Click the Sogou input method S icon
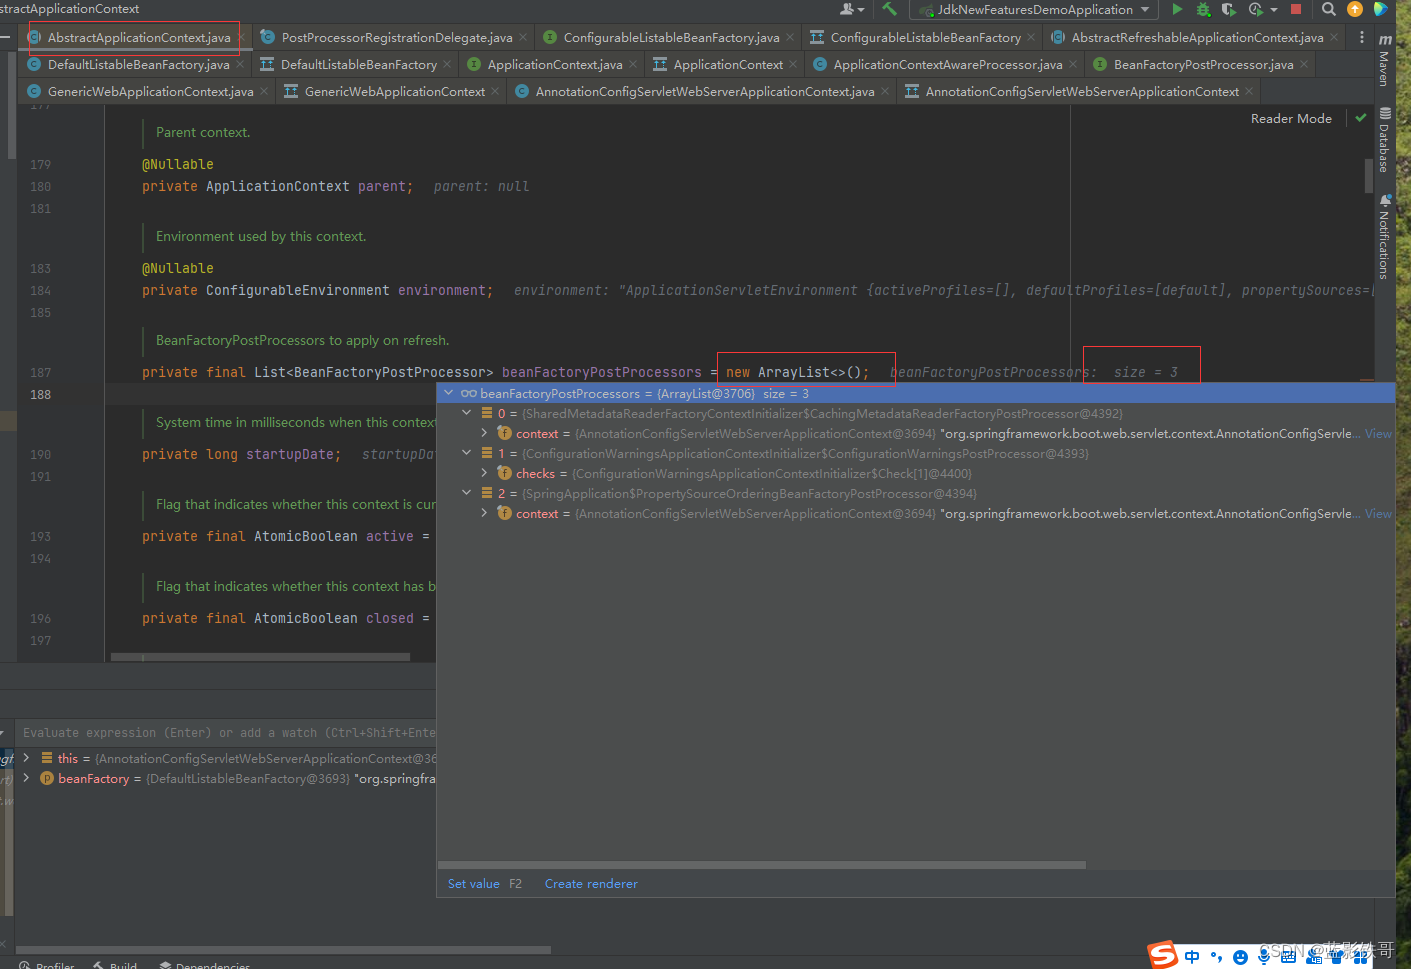 (x=1162, y=955)
